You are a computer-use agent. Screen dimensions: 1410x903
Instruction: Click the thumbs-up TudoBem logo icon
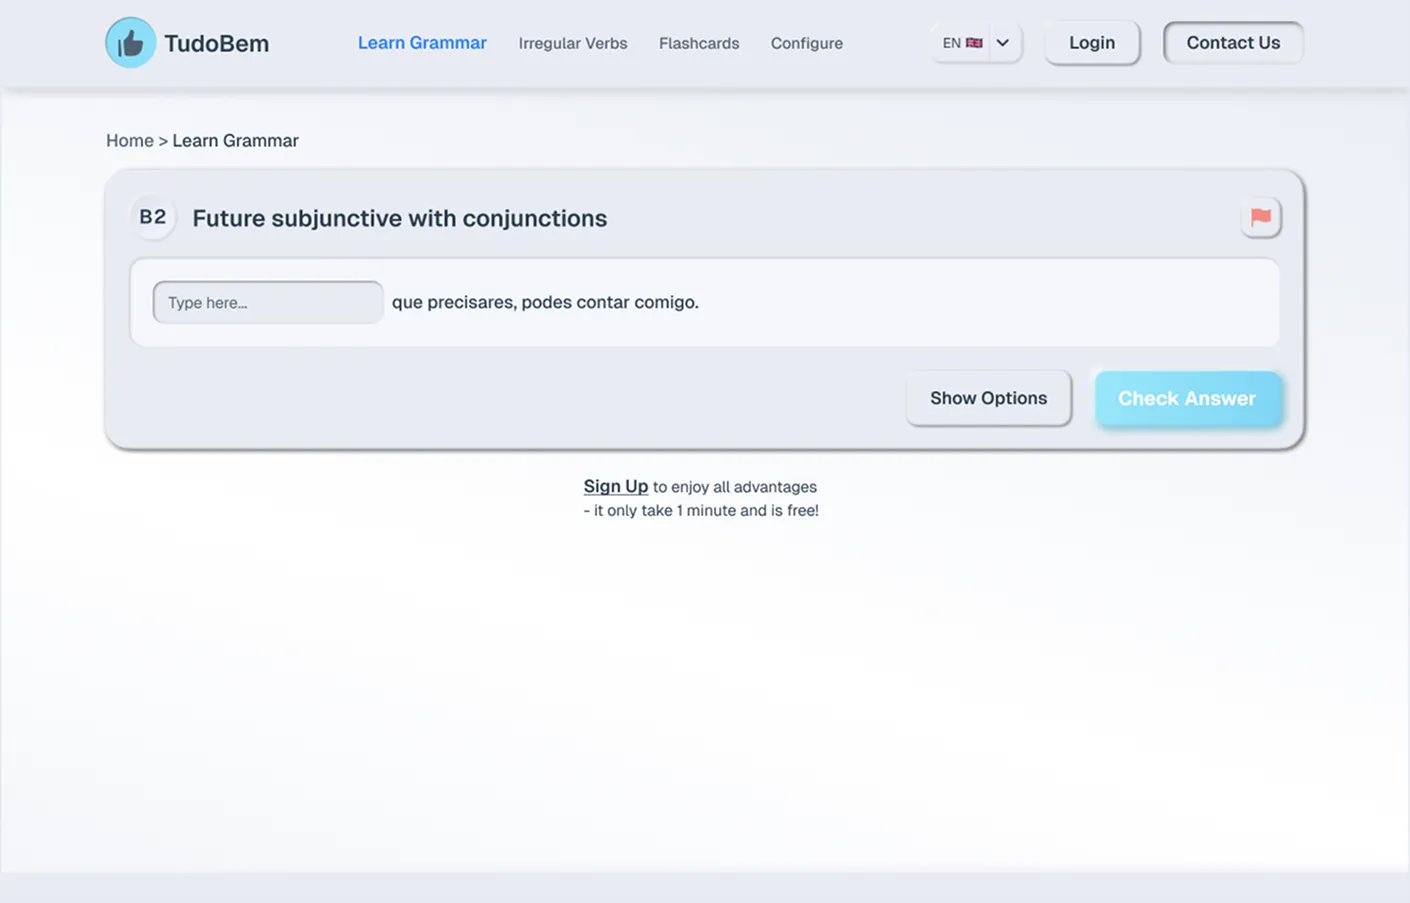[130, 43]
